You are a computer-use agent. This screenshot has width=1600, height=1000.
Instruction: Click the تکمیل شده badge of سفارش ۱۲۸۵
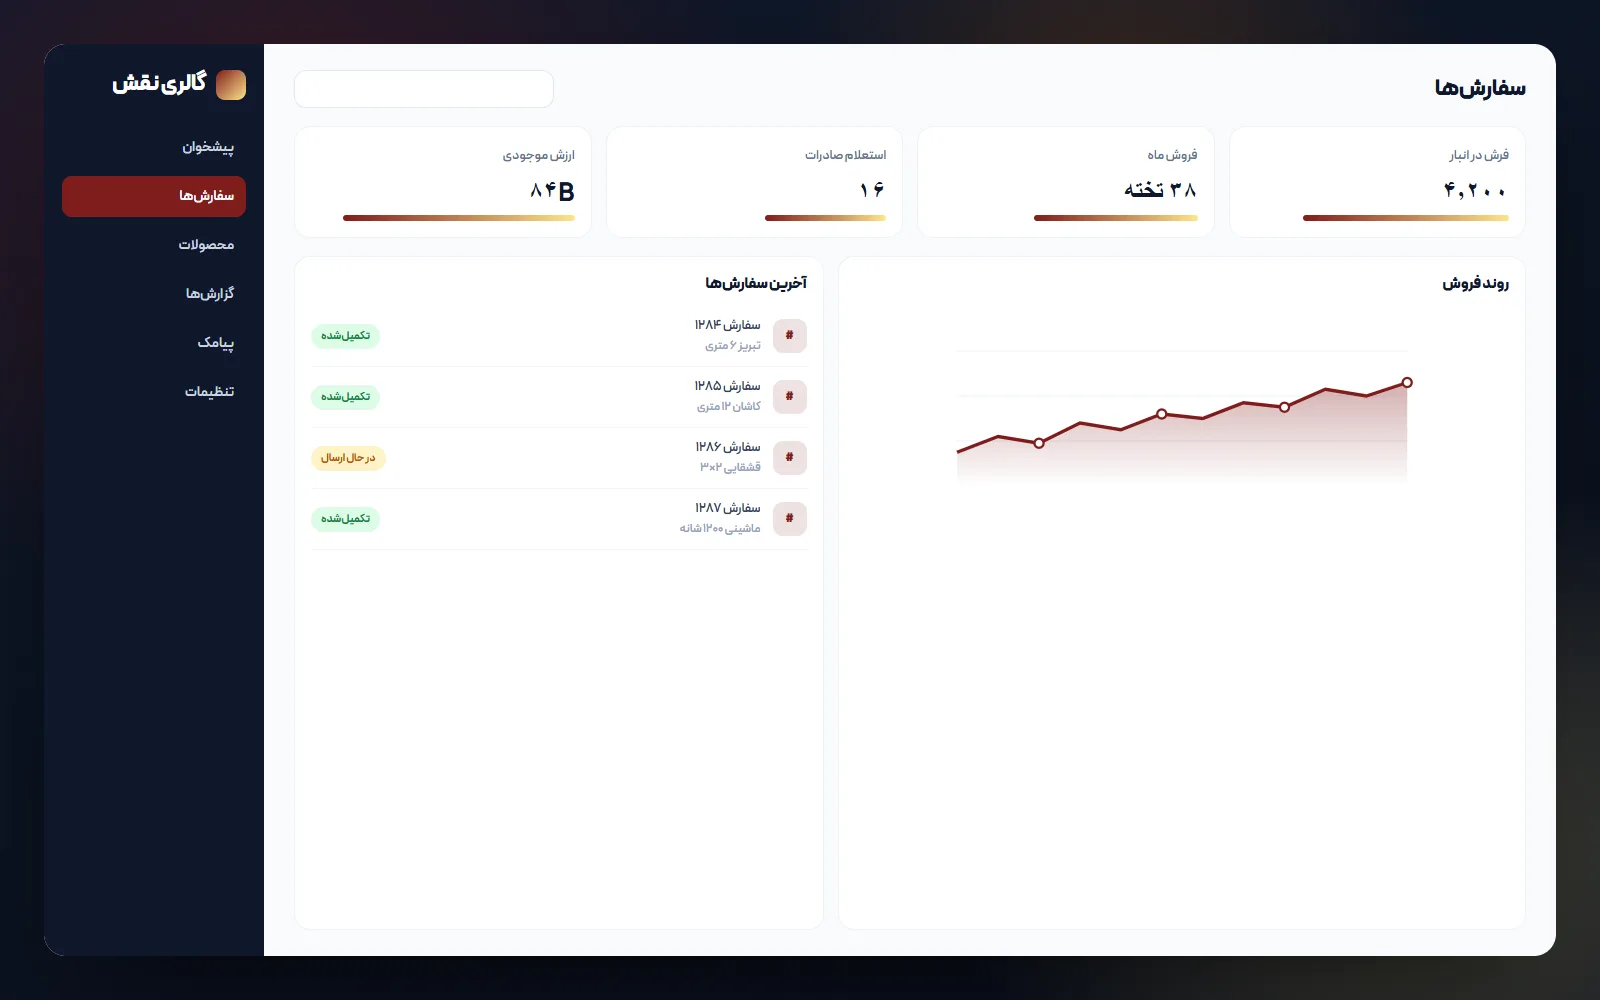click(345, 397)
